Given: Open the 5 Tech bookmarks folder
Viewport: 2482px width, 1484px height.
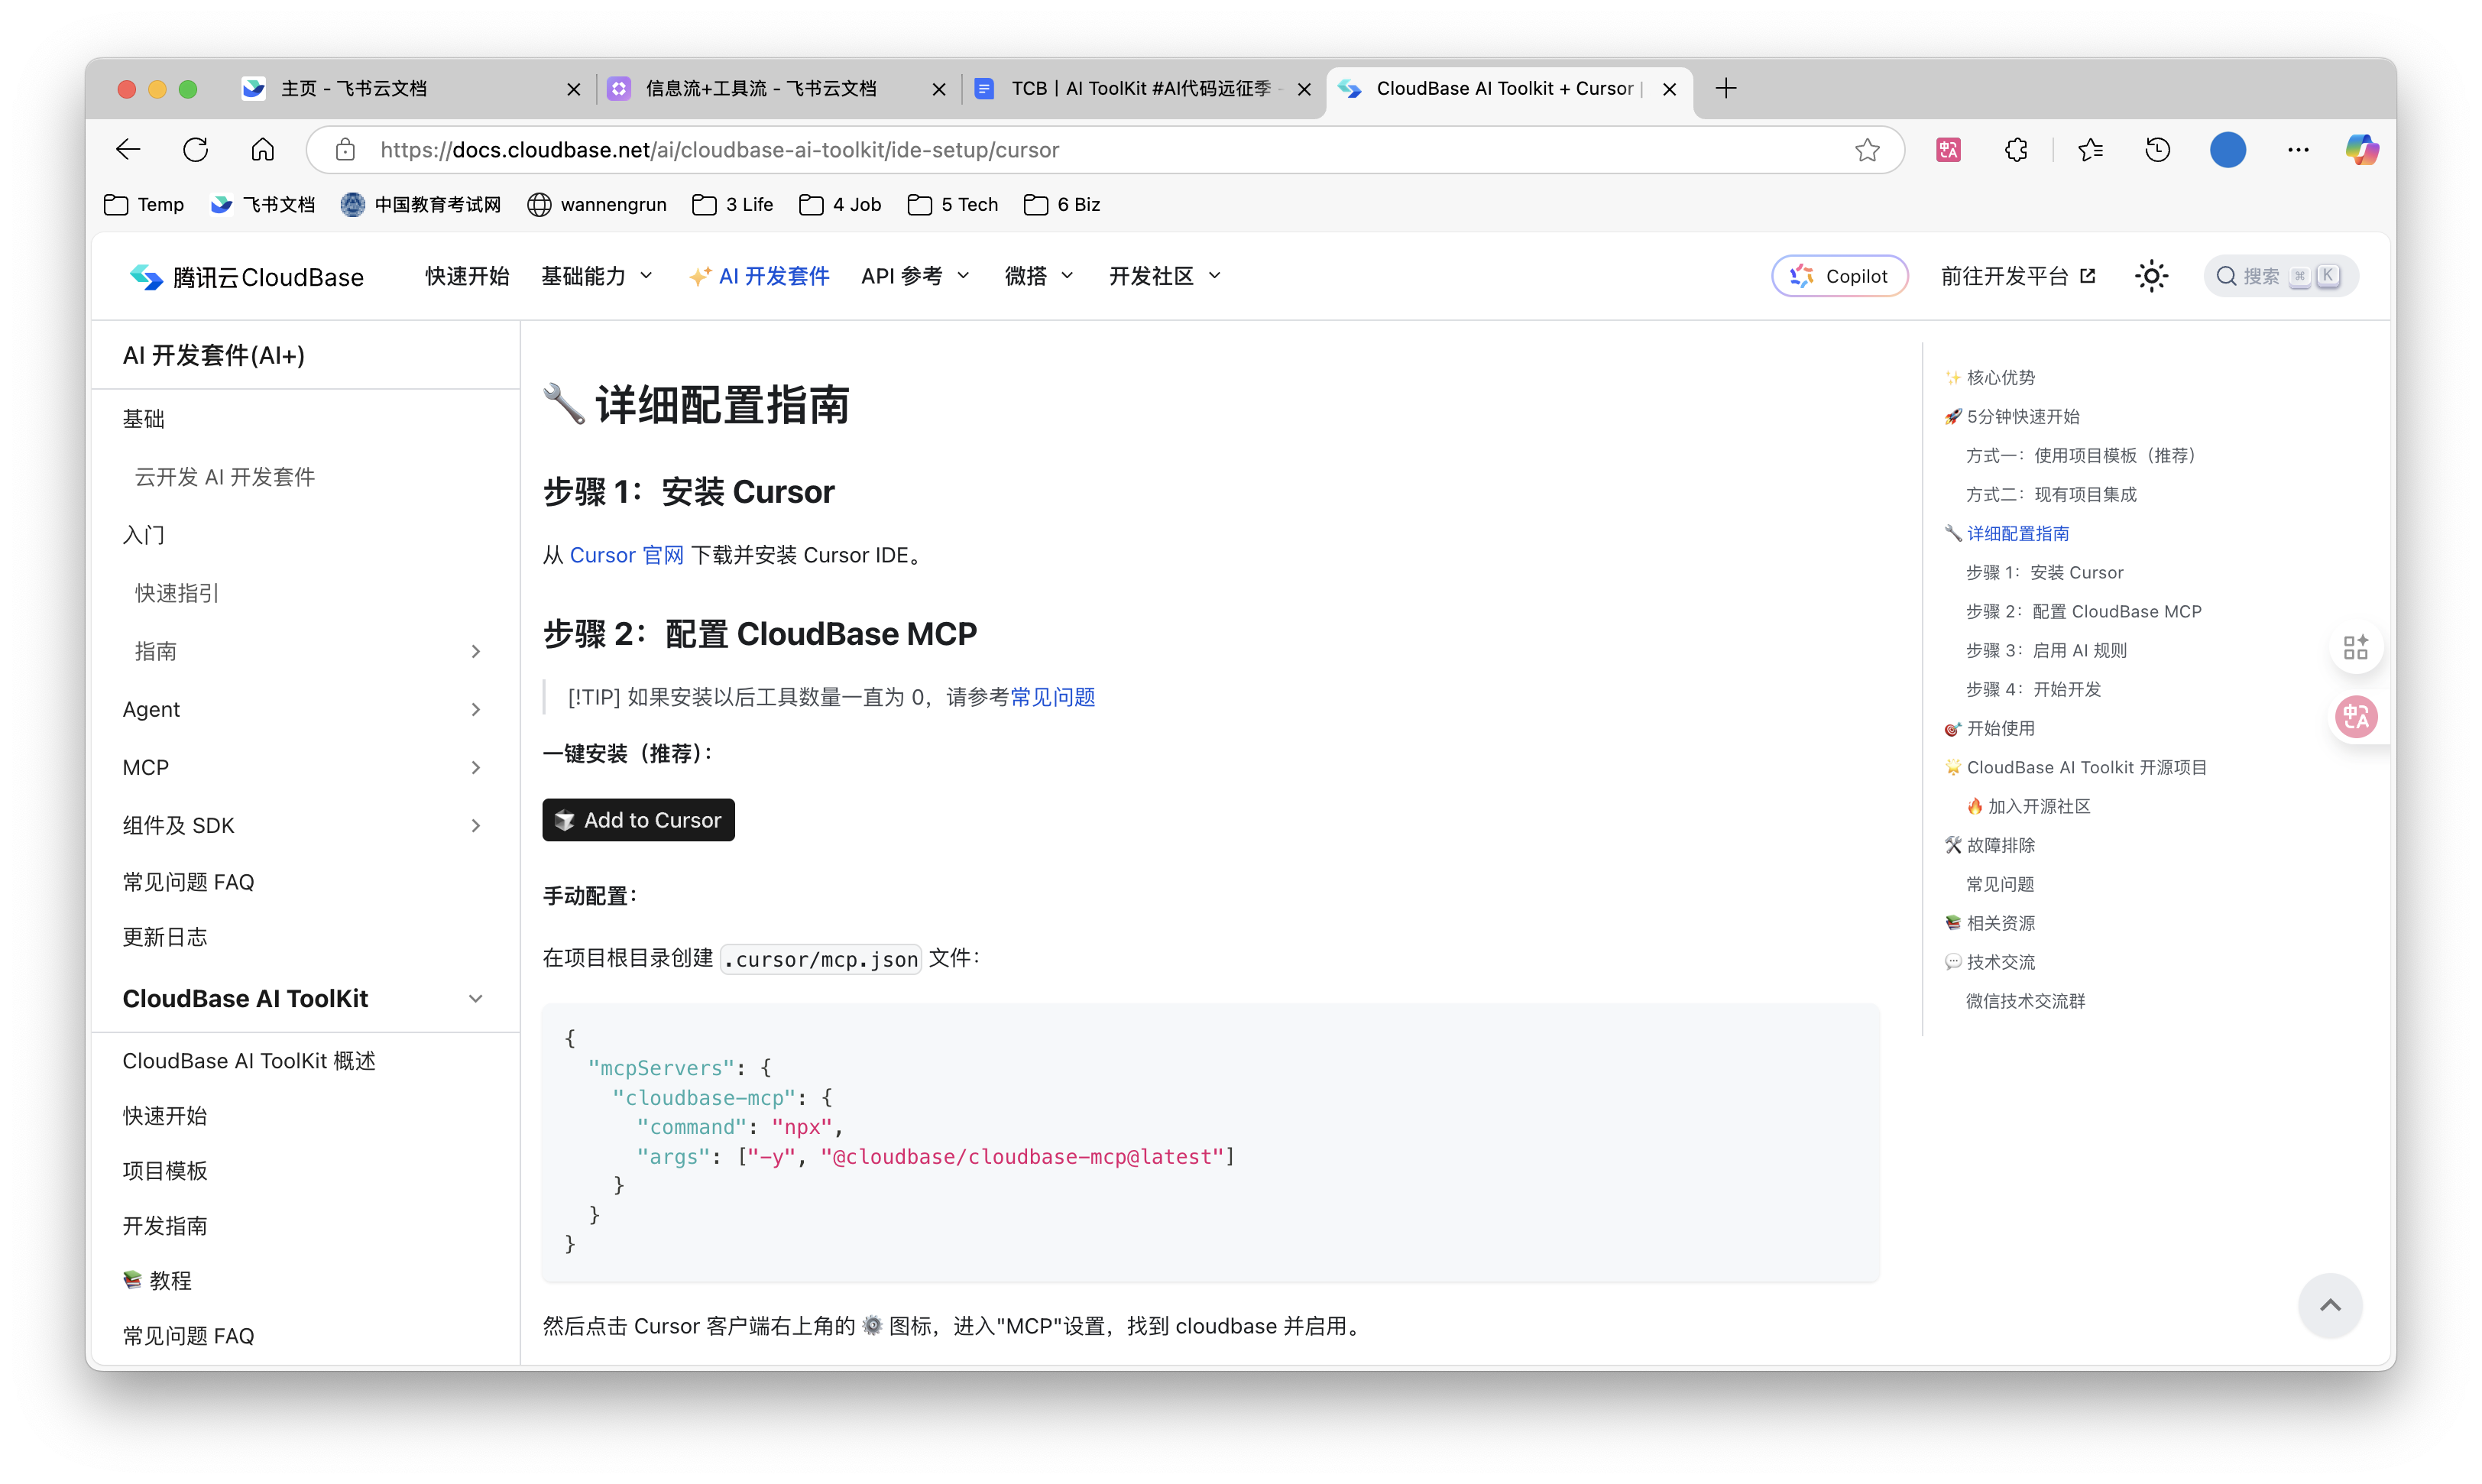Looking at the screenshot, I should click(x=953, y=205).
